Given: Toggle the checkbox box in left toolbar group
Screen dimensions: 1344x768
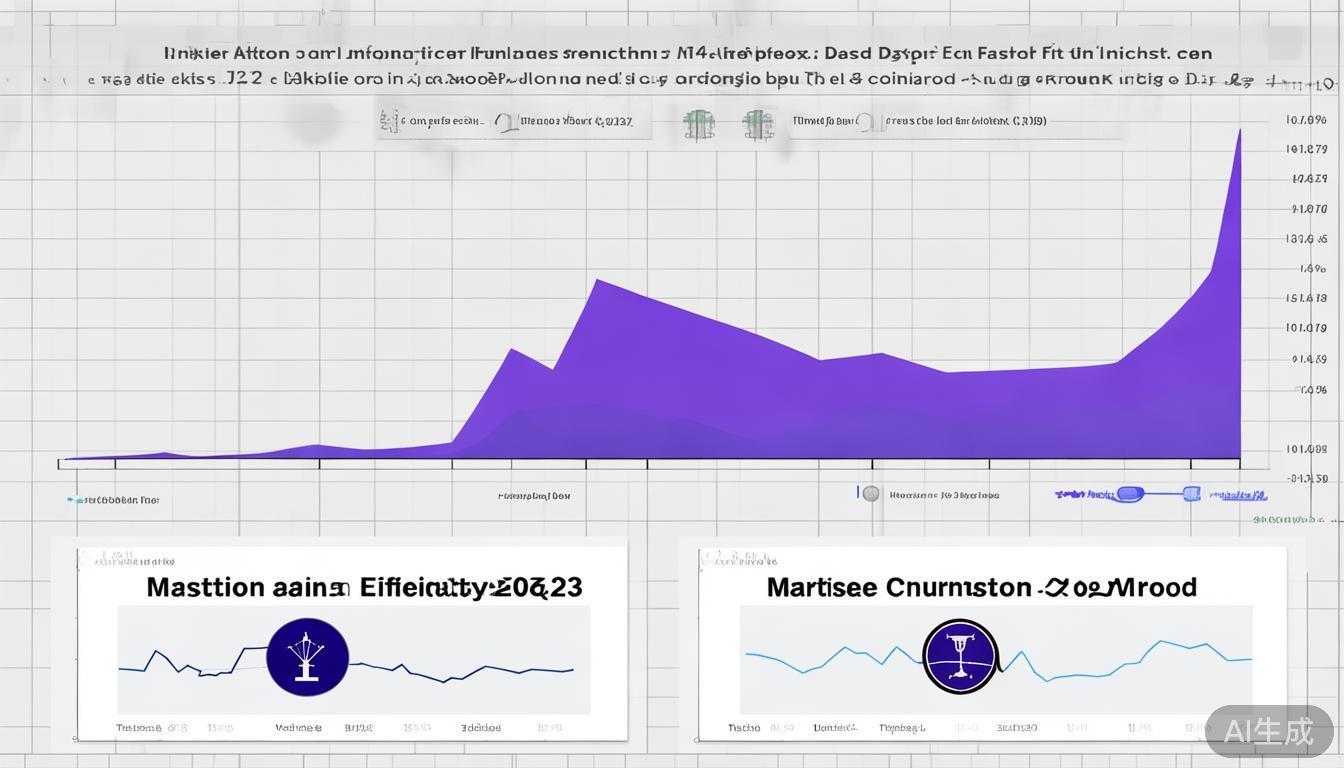Looking at the screenshot, I should tap(506, 123).
